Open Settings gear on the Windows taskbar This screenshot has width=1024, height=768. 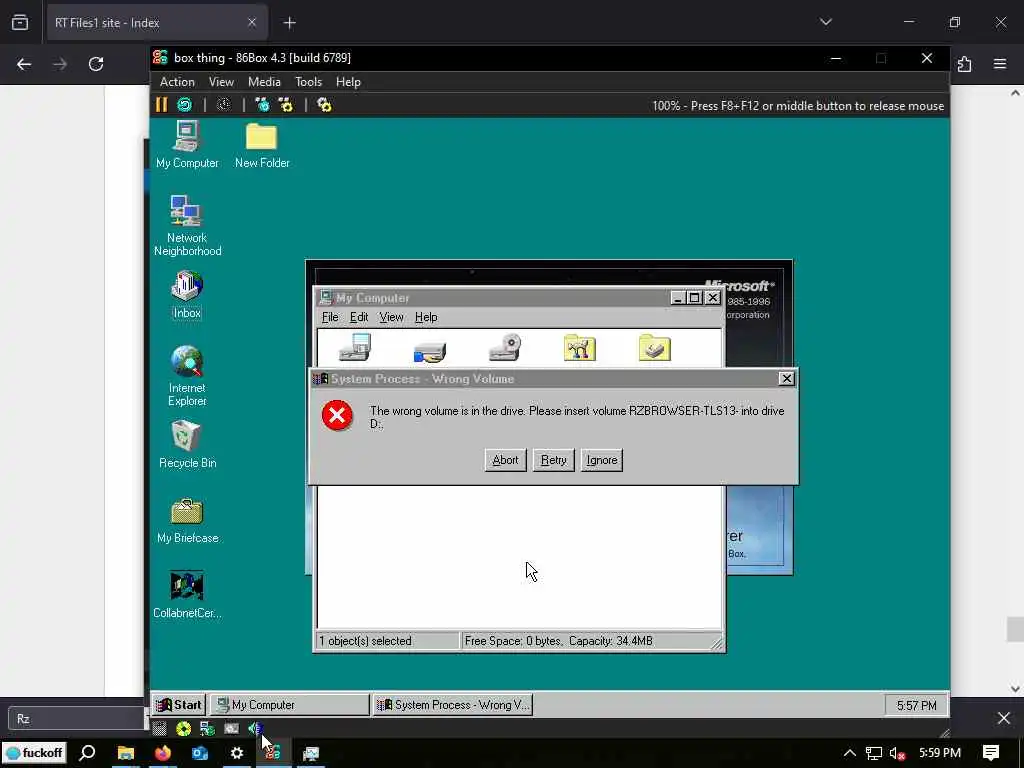[237, 753]
